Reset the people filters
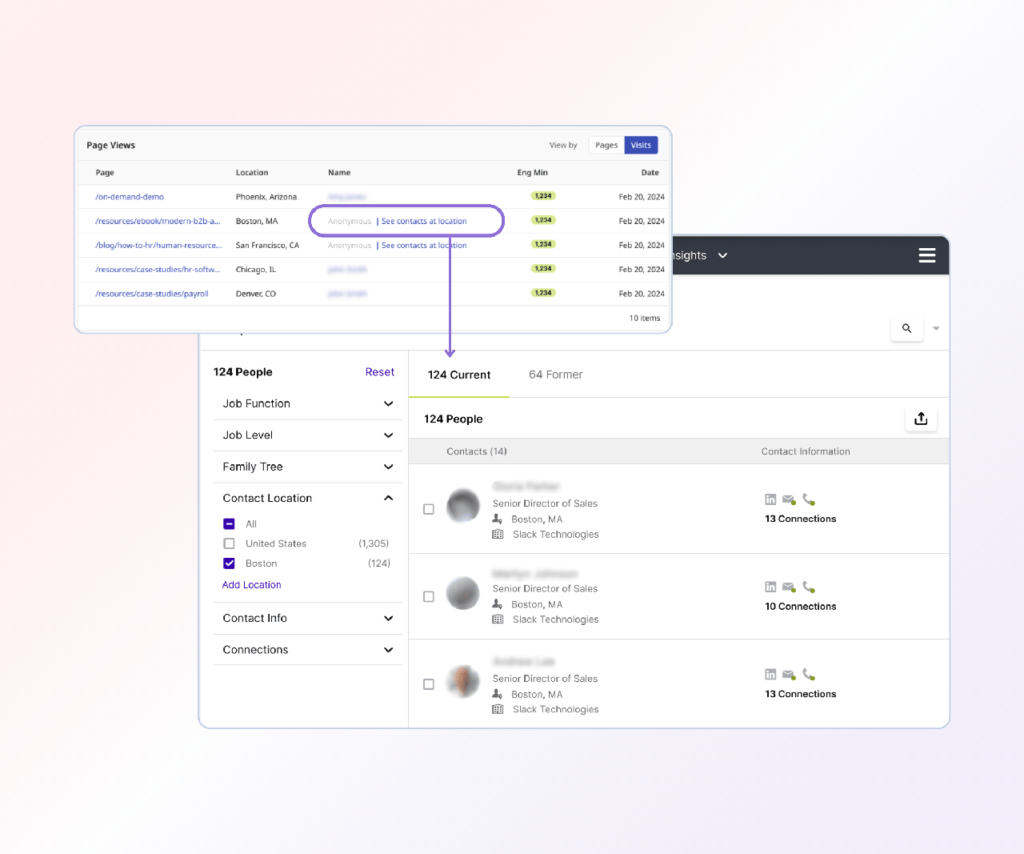Image resolution: width=1024 pixels, height=854 pixels. (x=379, y=372)
